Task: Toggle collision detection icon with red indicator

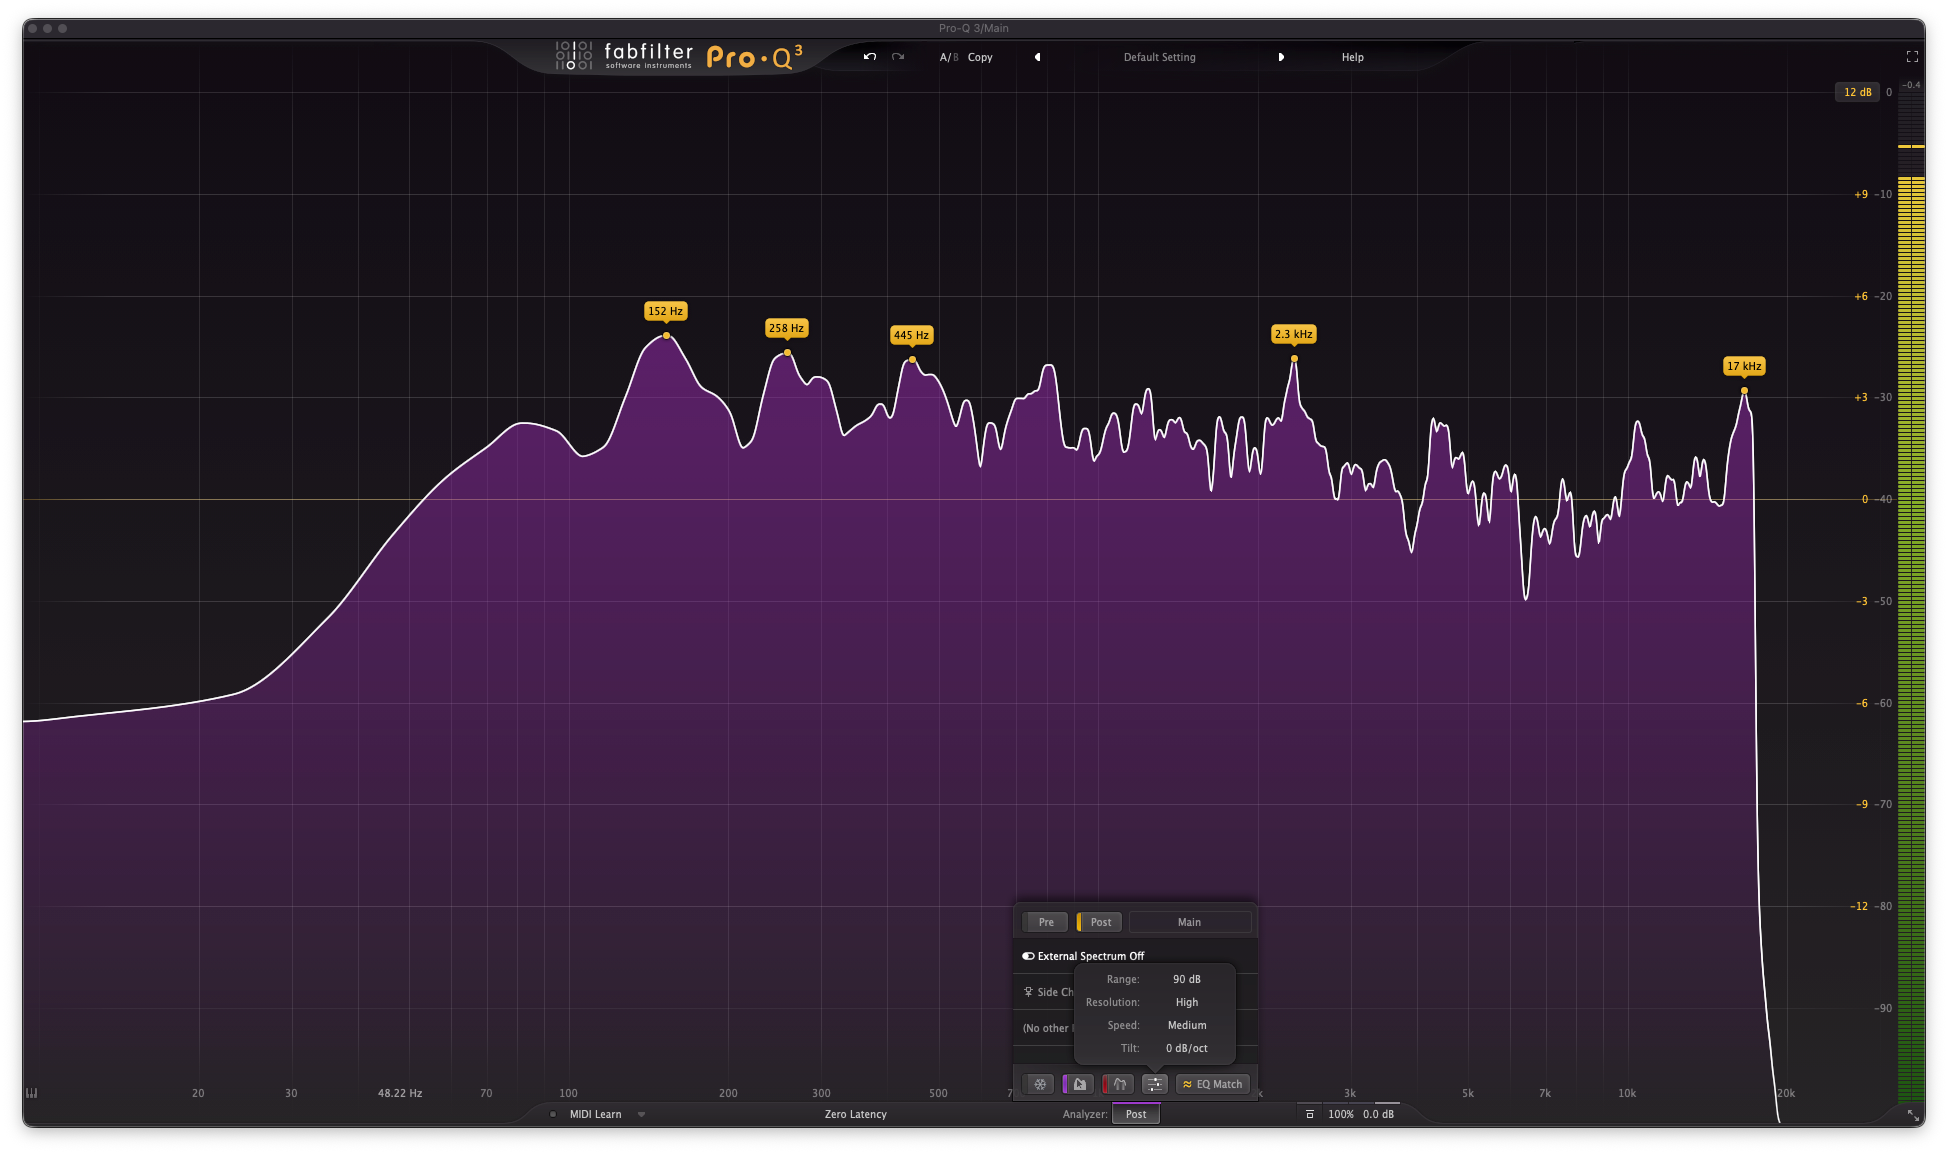Action: tap(1118, 1084)
